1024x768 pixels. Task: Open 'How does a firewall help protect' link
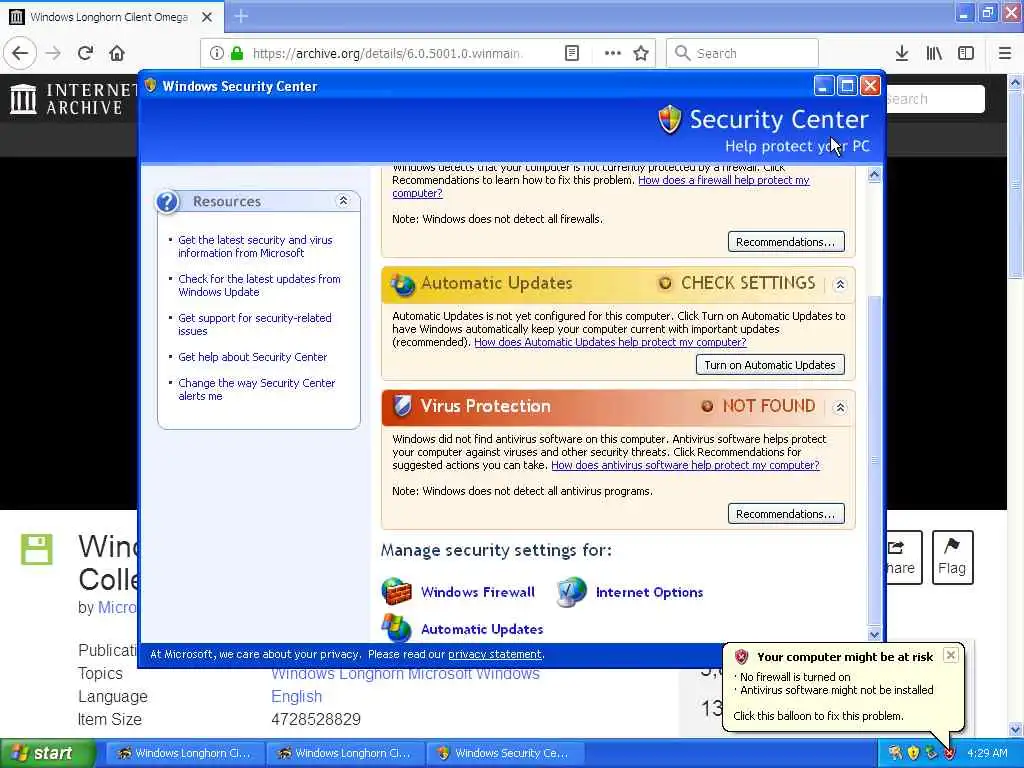click(724, 180)
